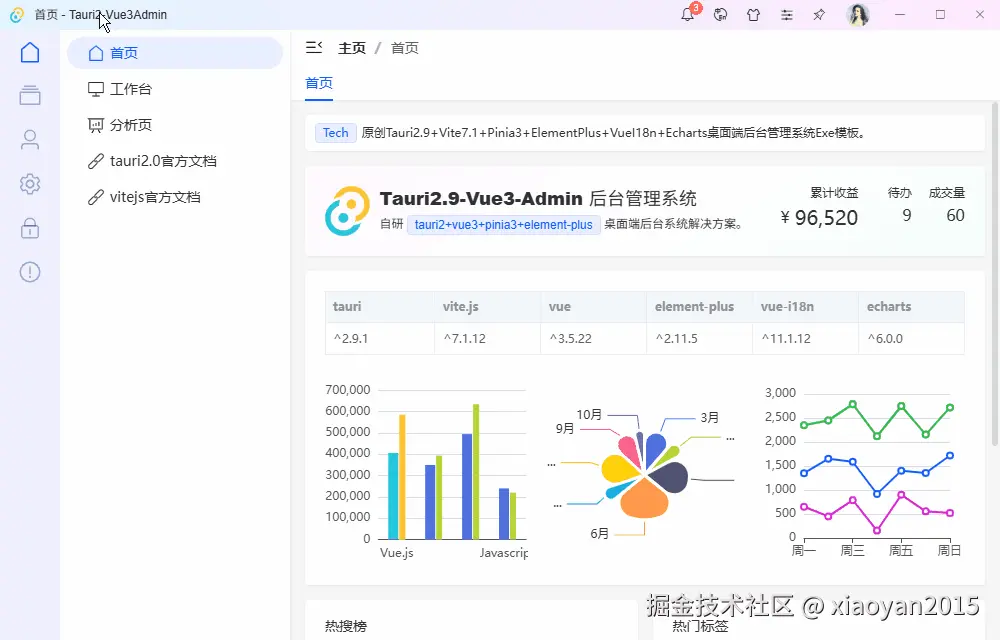This screenshot has width=1000, height=640.
Task: Switch to the 首页 tab below breadcrumb
Action: [318, 86]
